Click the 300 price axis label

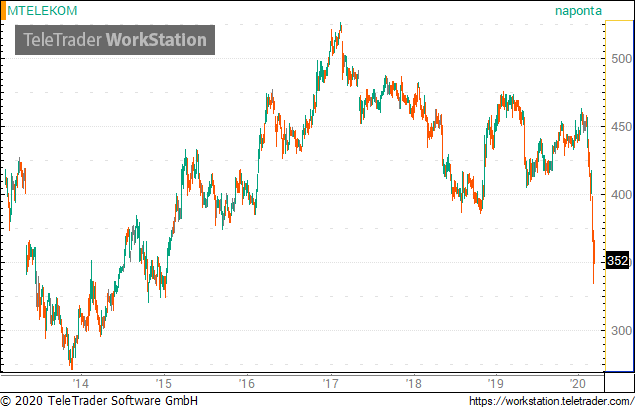tap(621, 331)
